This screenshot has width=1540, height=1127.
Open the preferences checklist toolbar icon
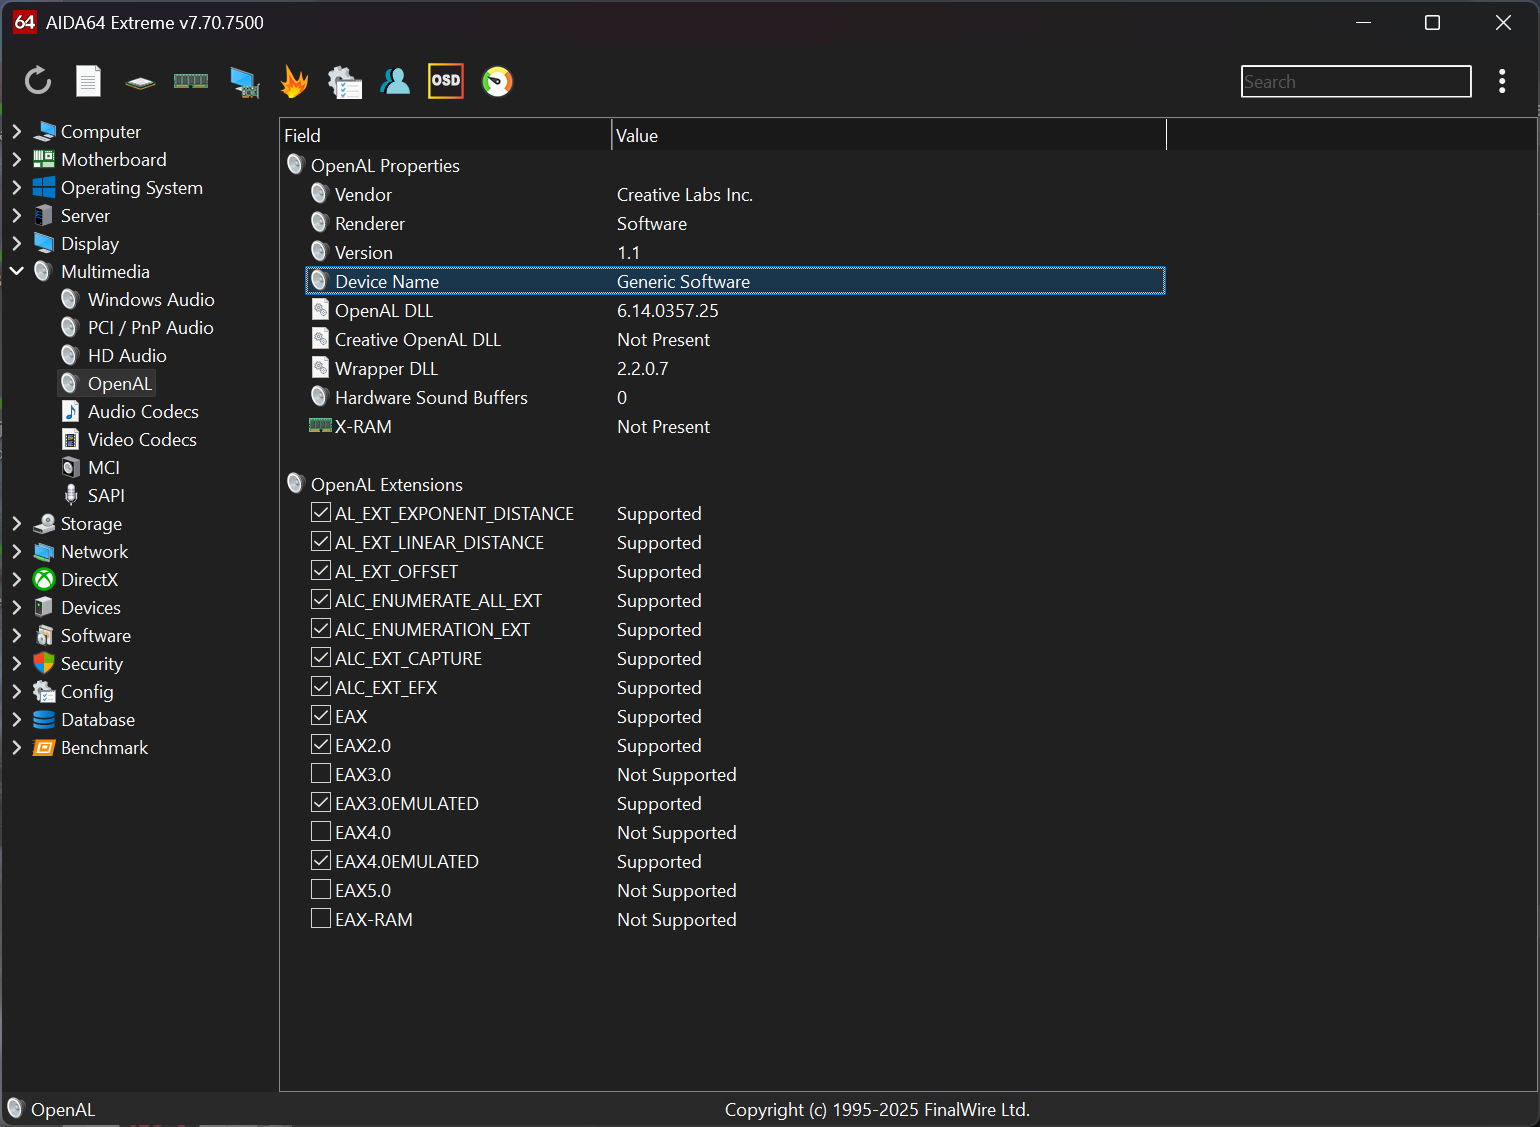click(x=345, y=82)
